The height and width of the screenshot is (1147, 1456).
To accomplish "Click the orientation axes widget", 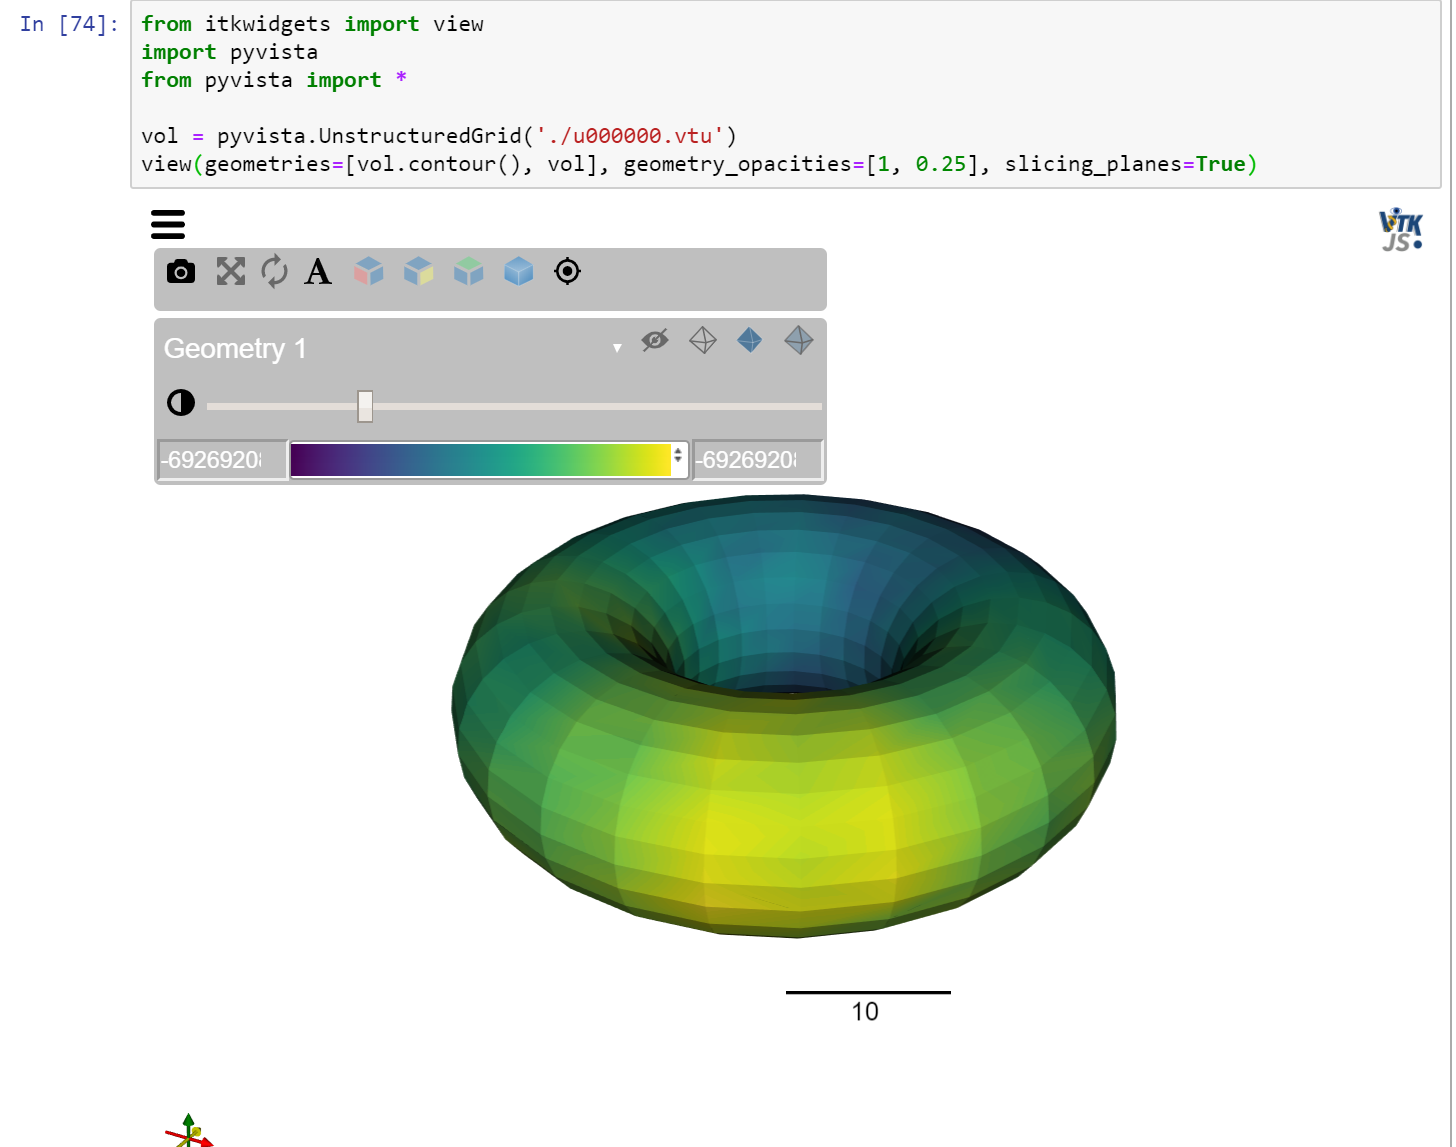I will coord(189,1132).
